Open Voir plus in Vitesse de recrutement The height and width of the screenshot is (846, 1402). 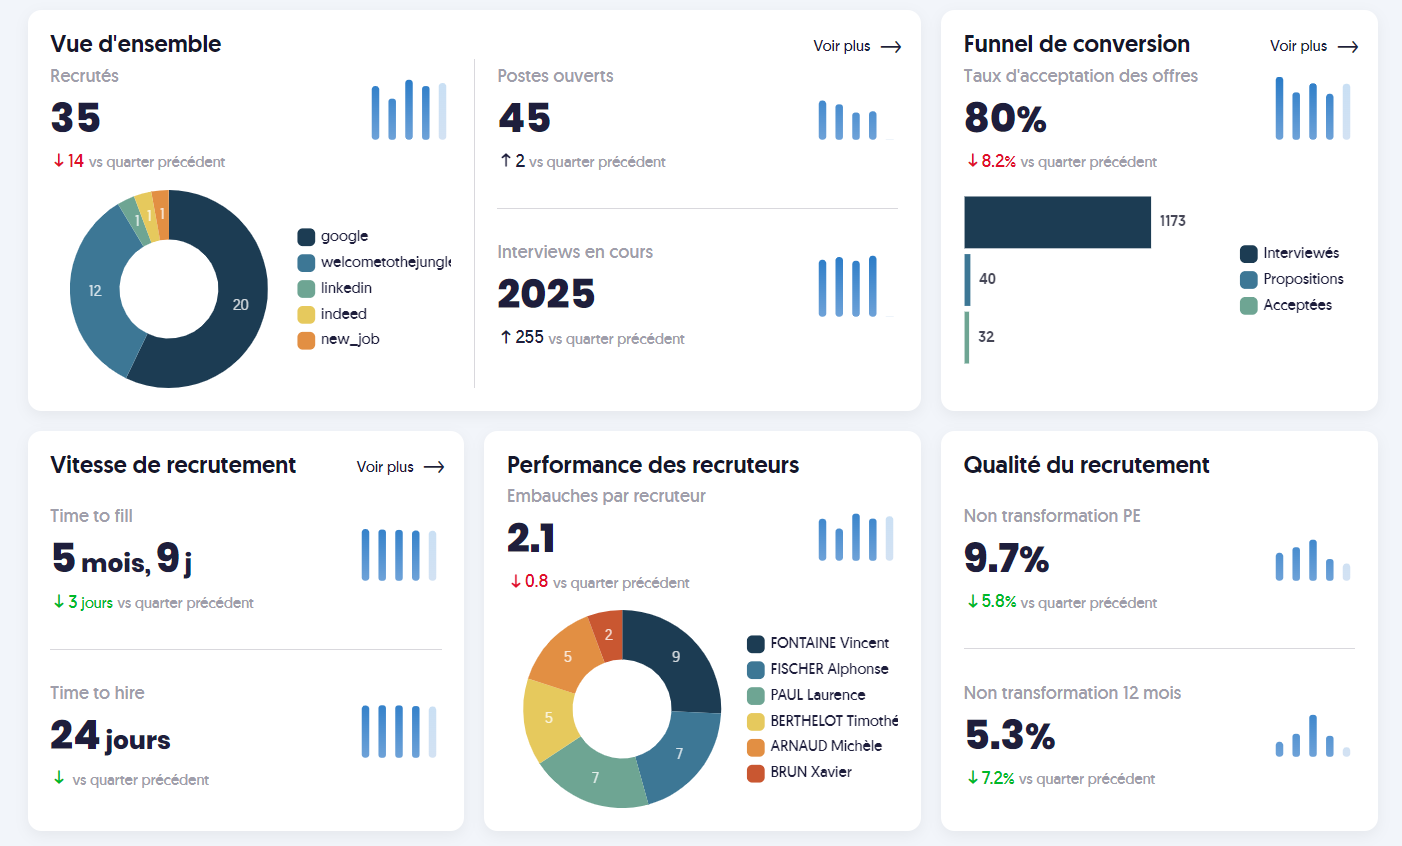(385, 466)
